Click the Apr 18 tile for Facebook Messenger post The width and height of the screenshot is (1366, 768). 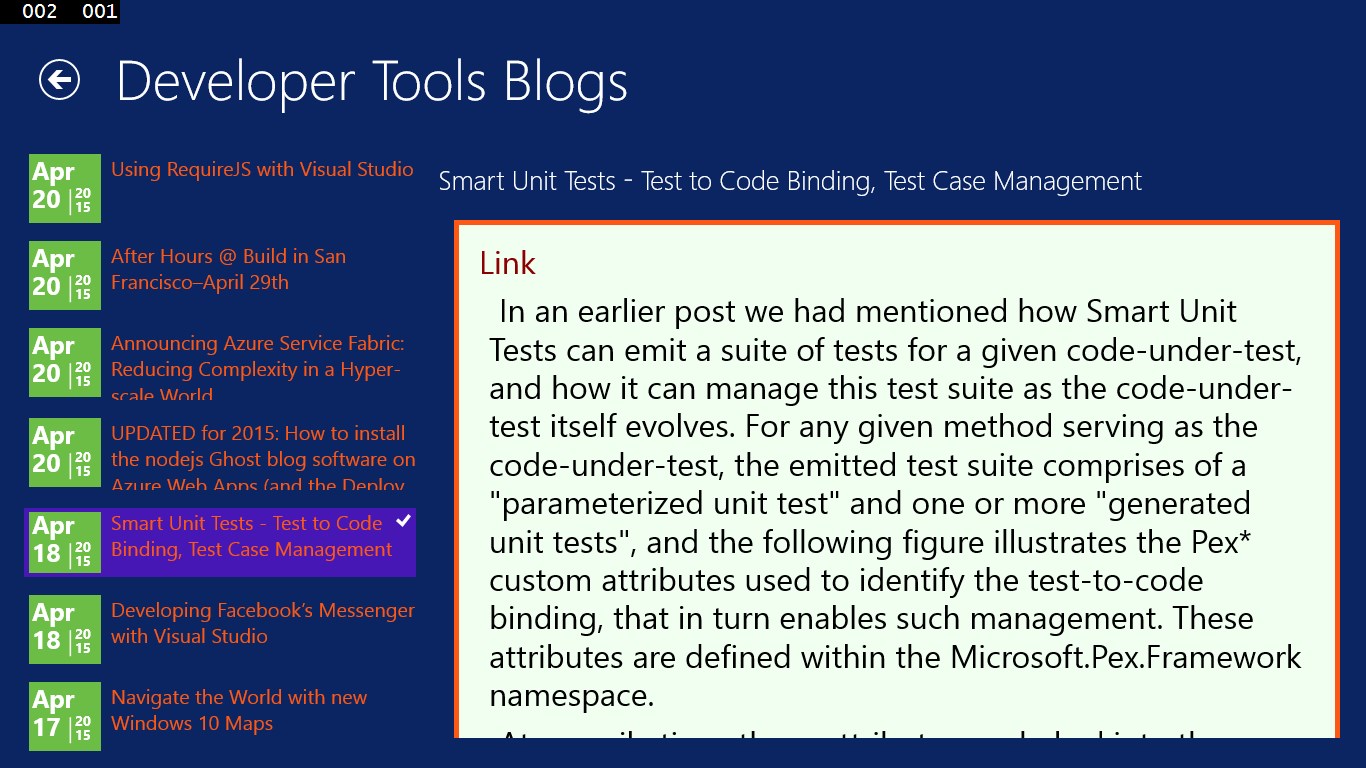(x=64, y=629)
